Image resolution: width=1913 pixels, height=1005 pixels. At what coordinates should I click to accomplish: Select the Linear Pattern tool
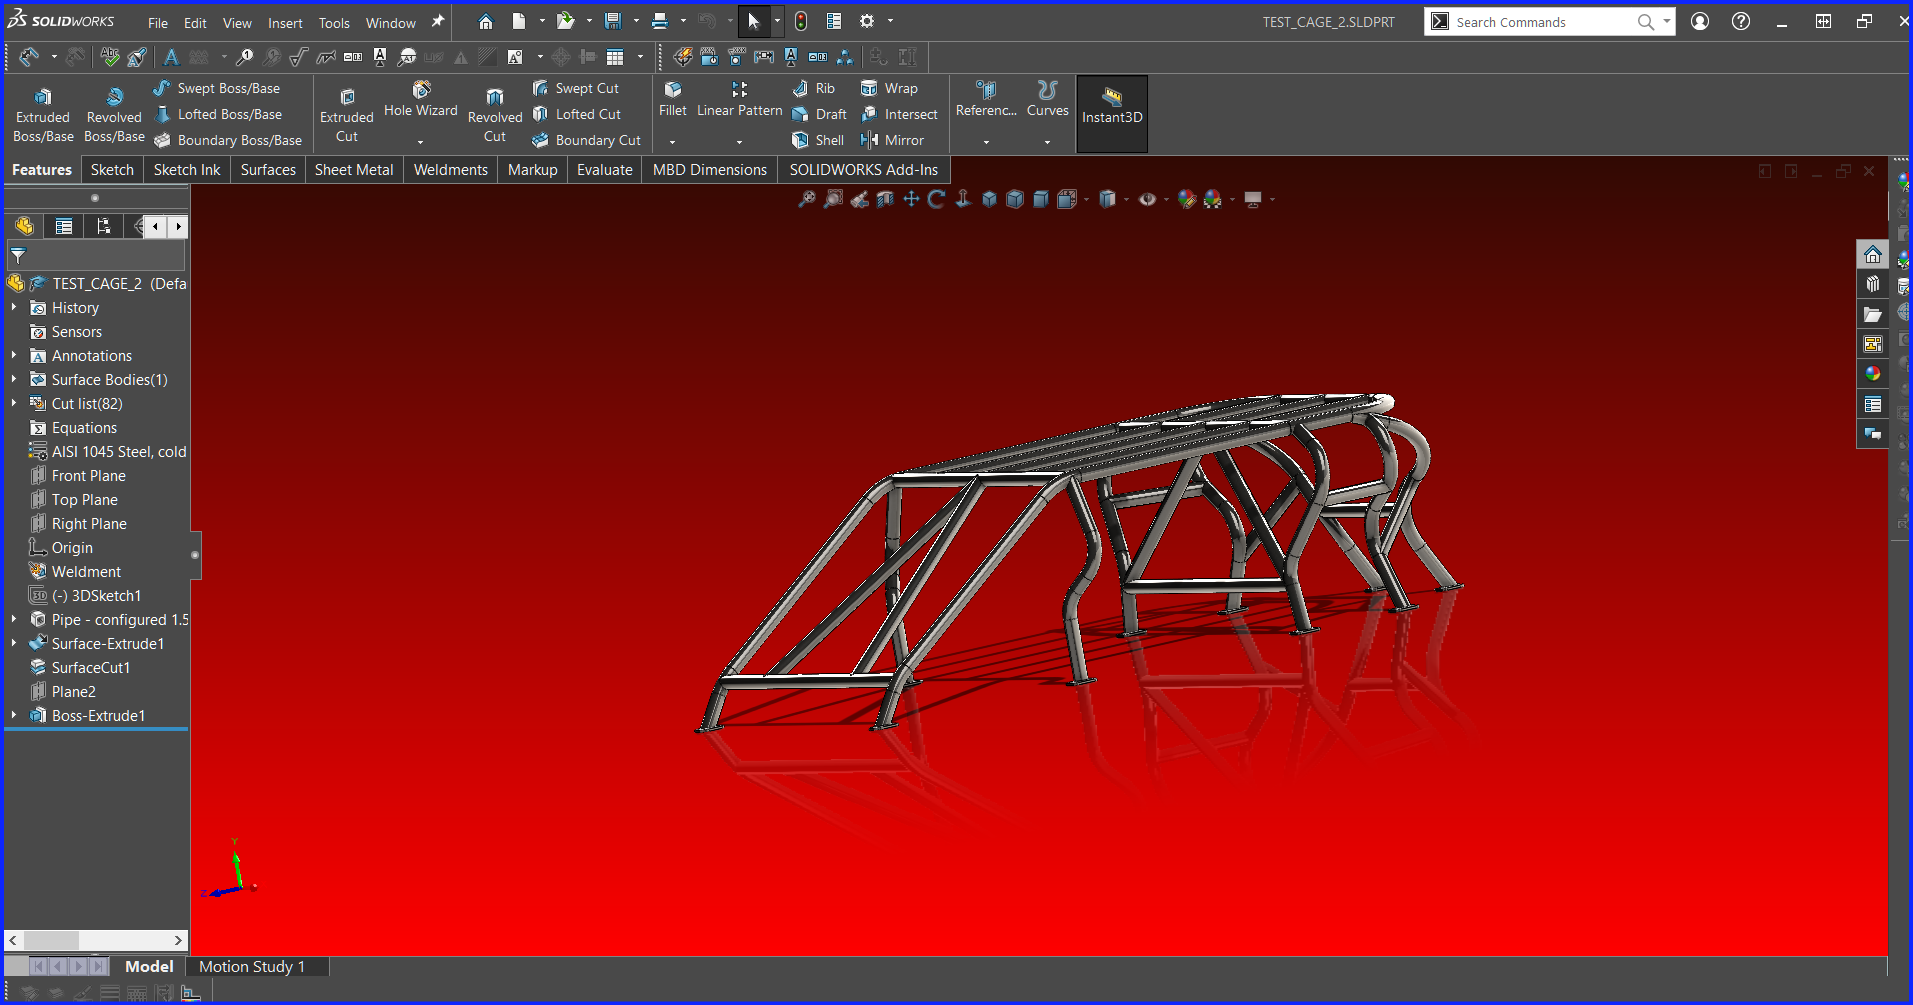(739, 100)
